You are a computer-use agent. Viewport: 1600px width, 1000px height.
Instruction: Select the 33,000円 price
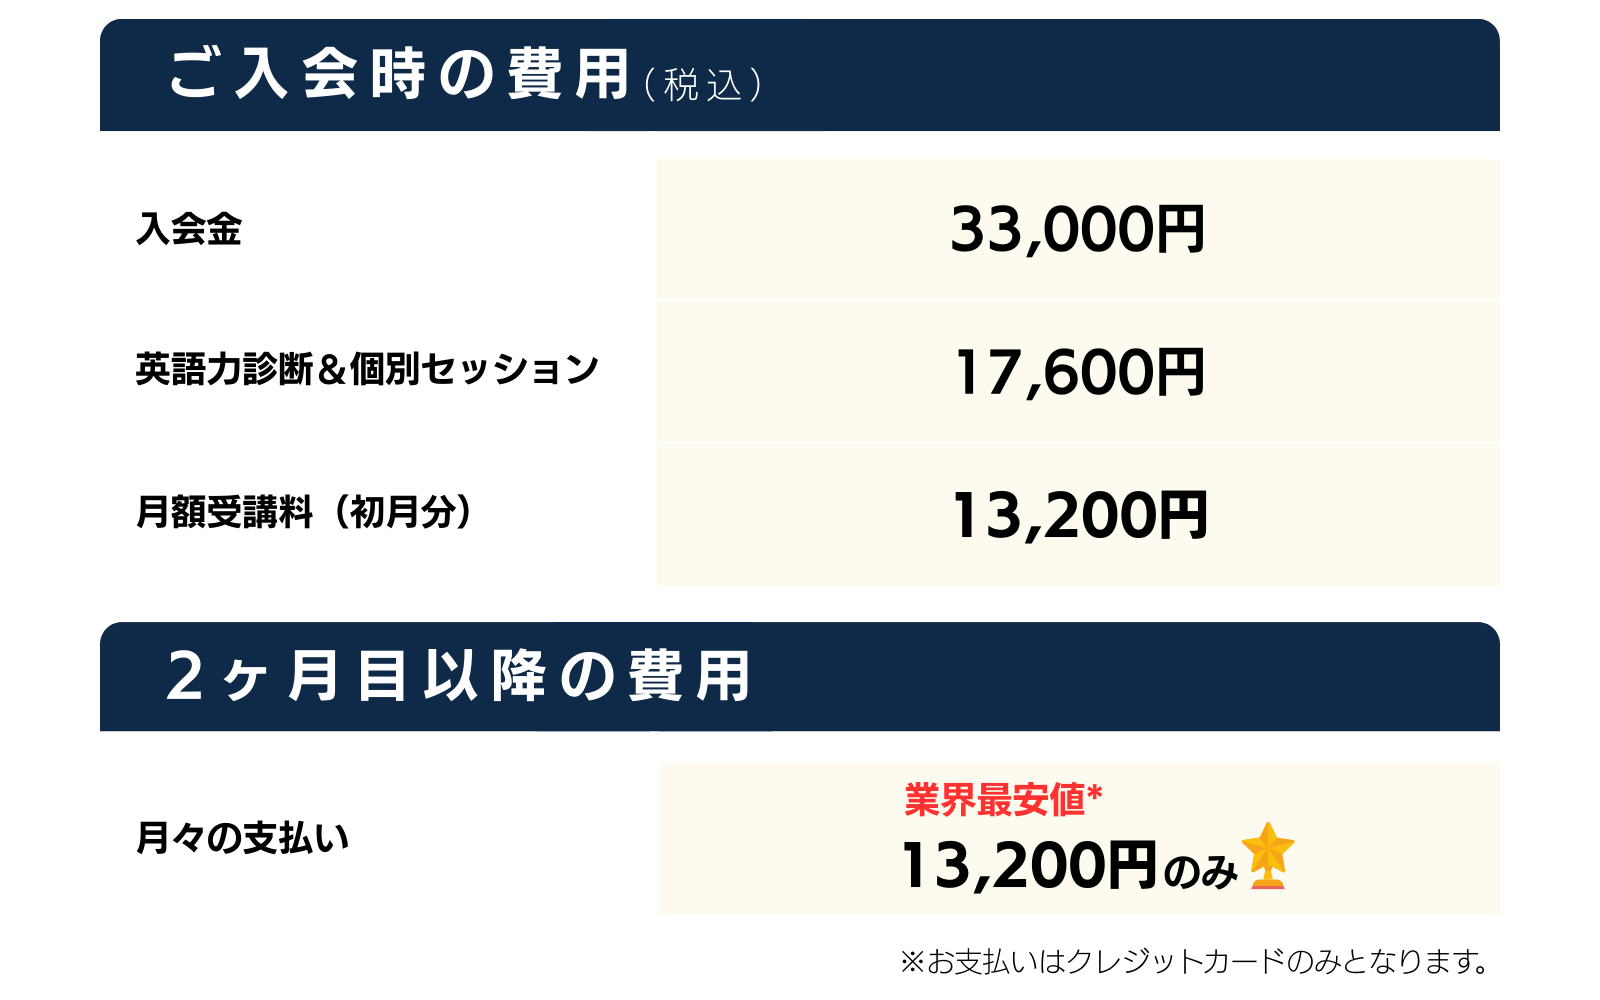[1078, 230]
